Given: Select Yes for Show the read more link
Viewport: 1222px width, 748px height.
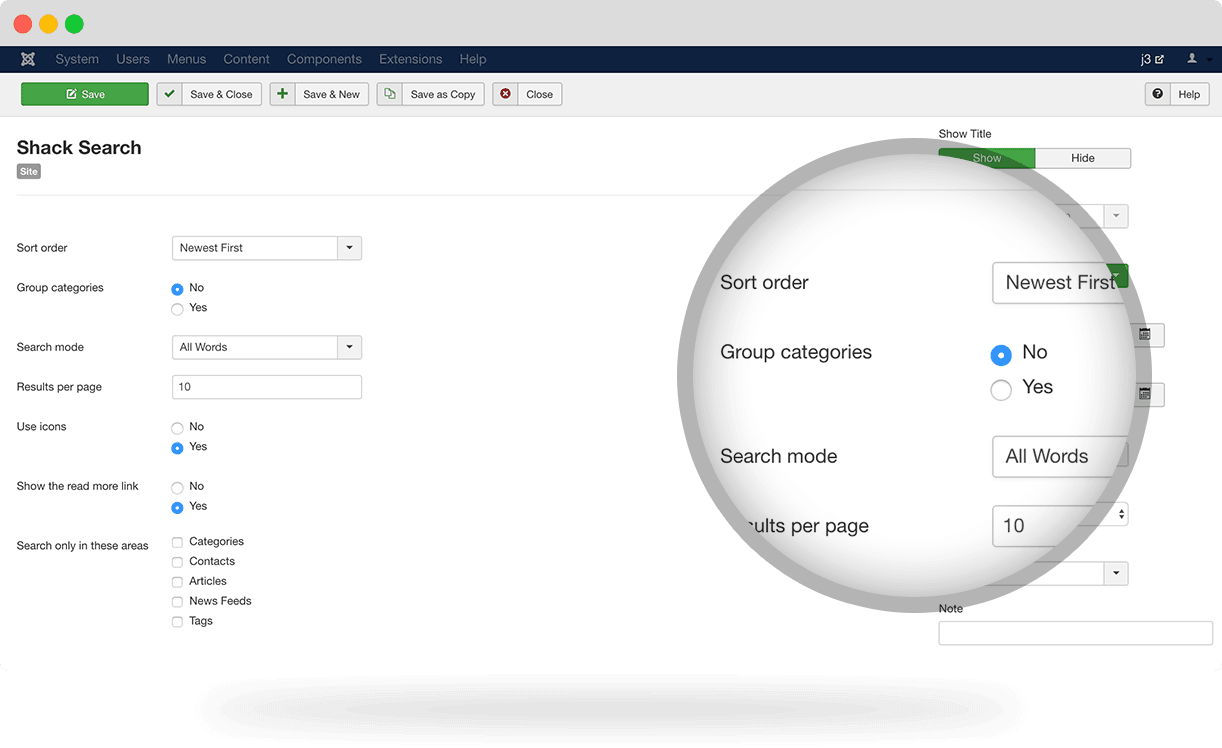Looking at the screenshot, I should click(177, 508).
